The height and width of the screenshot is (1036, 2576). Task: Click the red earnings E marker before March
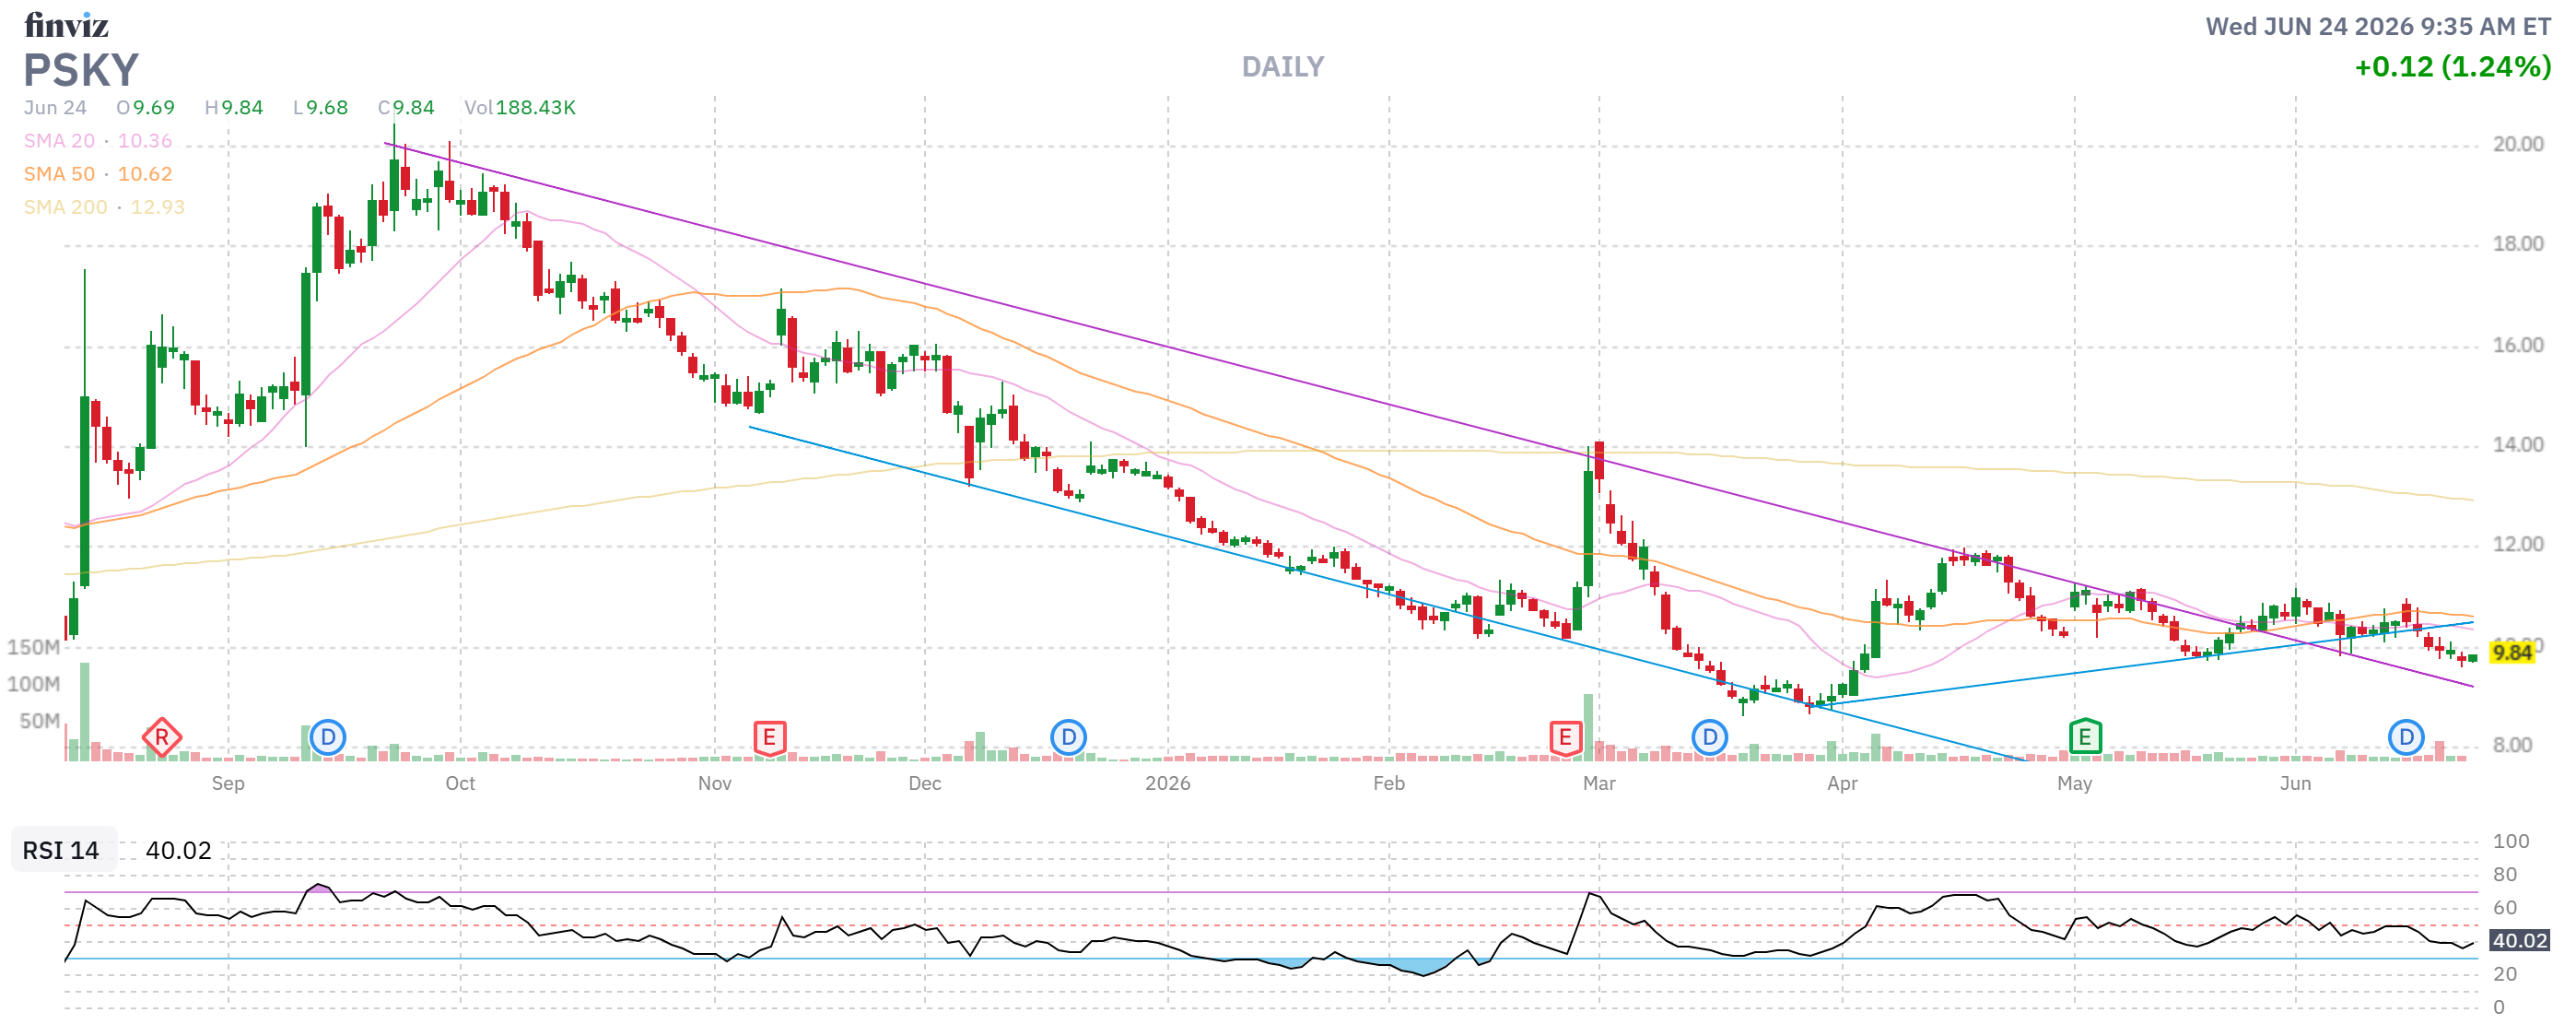pyautogui.click(x=1565, y=738)
